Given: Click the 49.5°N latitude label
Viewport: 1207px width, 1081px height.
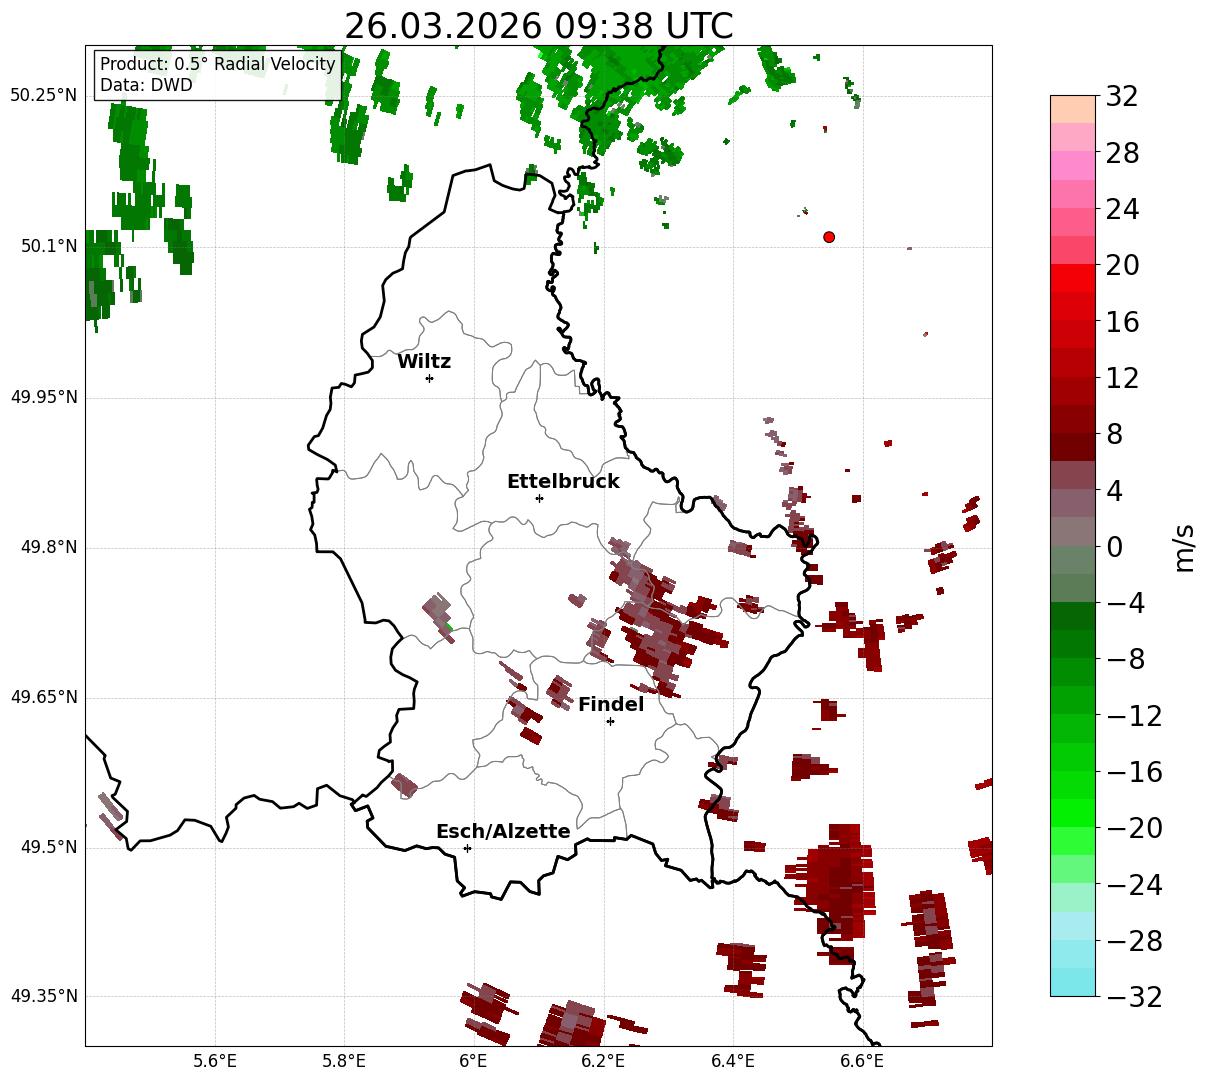Looking at the screenshot, I should tap(49, 847).
